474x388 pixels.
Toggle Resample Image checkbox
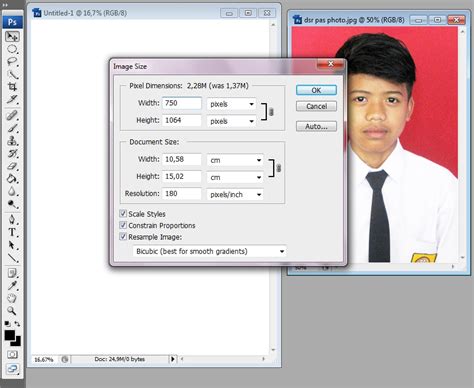click(123, 237)
